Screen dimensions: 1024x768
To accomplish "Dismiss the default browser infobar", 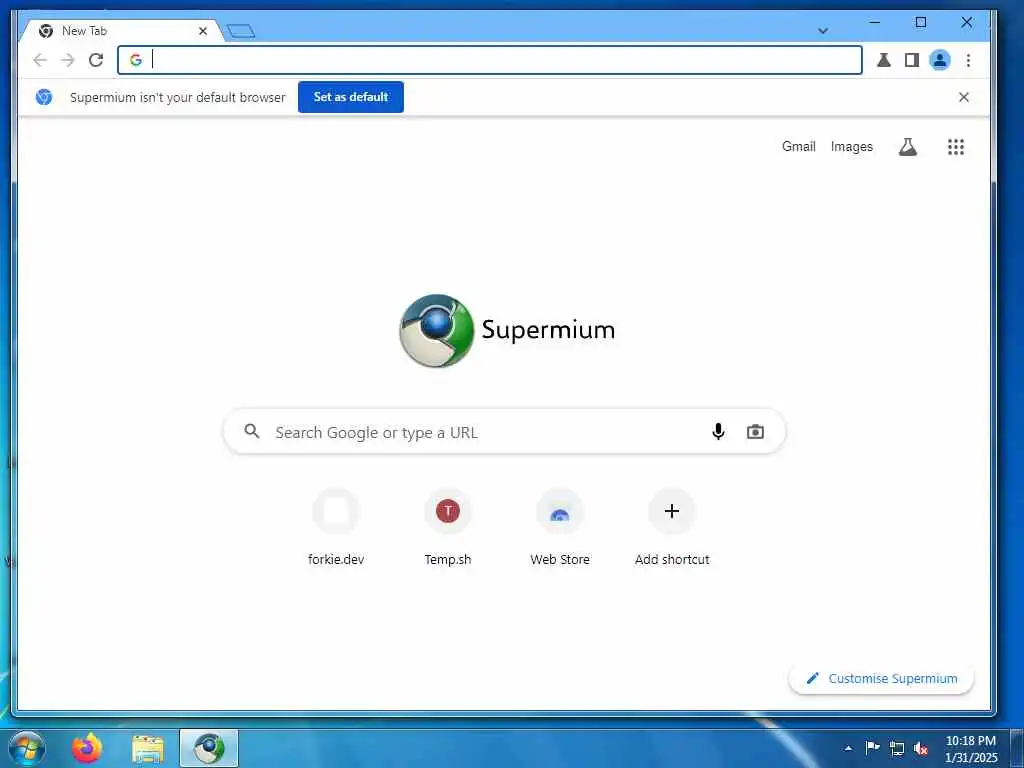I will pyautogui.click(x=963, y=97).
